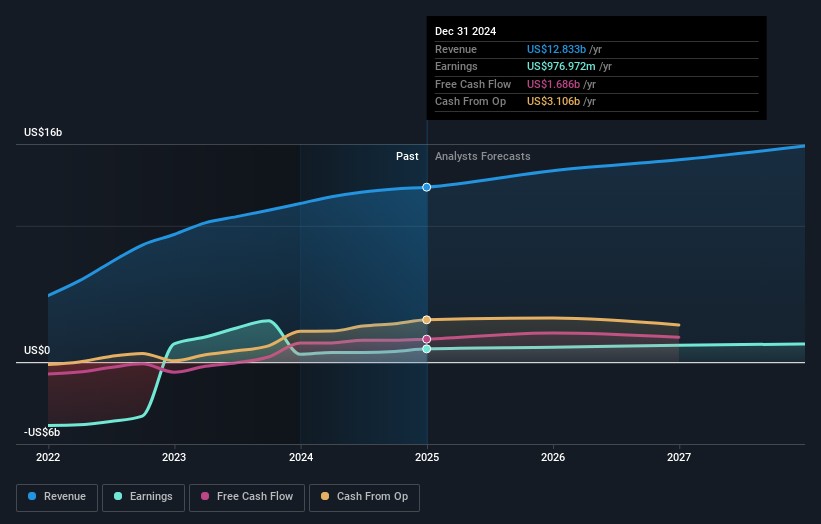Click Earnings marker at 2025

click(x=427, y=349)
